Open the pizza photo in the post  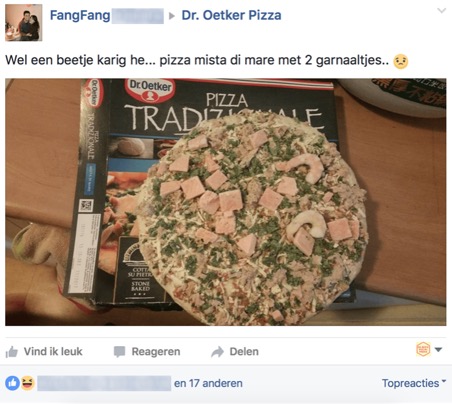[x=226, y=202]
